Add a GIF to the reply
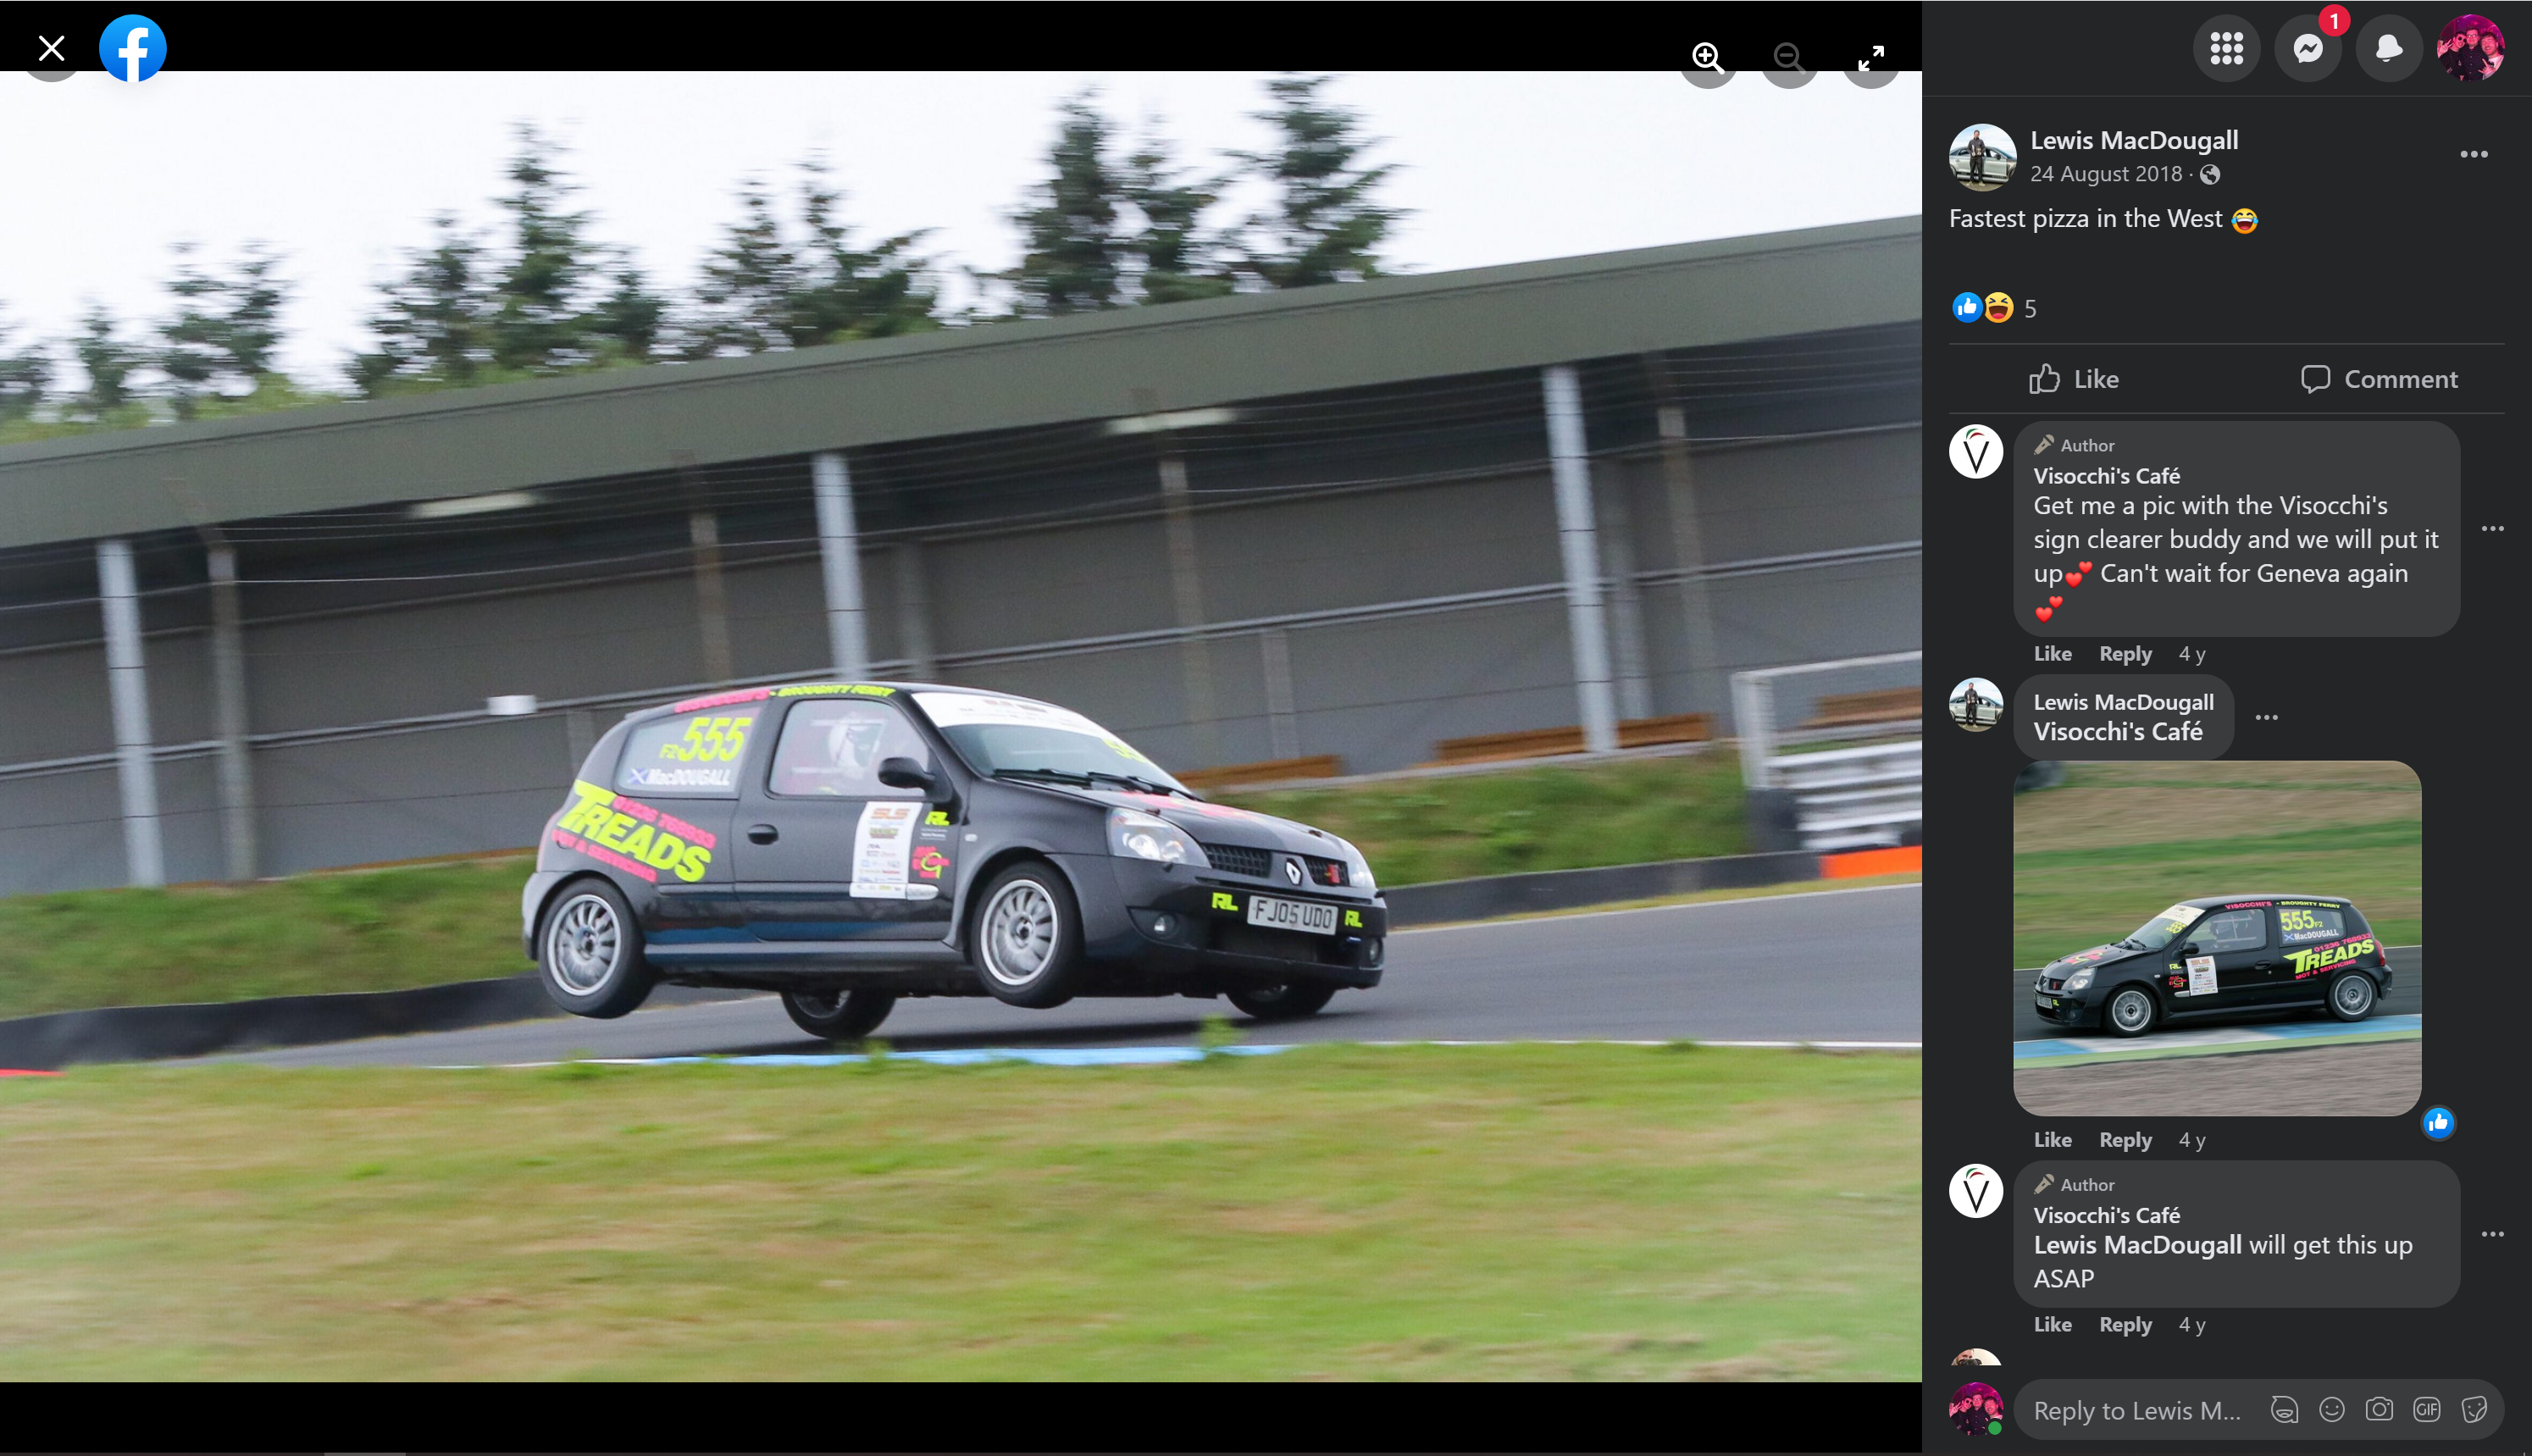 (x=2427, y=1409)
